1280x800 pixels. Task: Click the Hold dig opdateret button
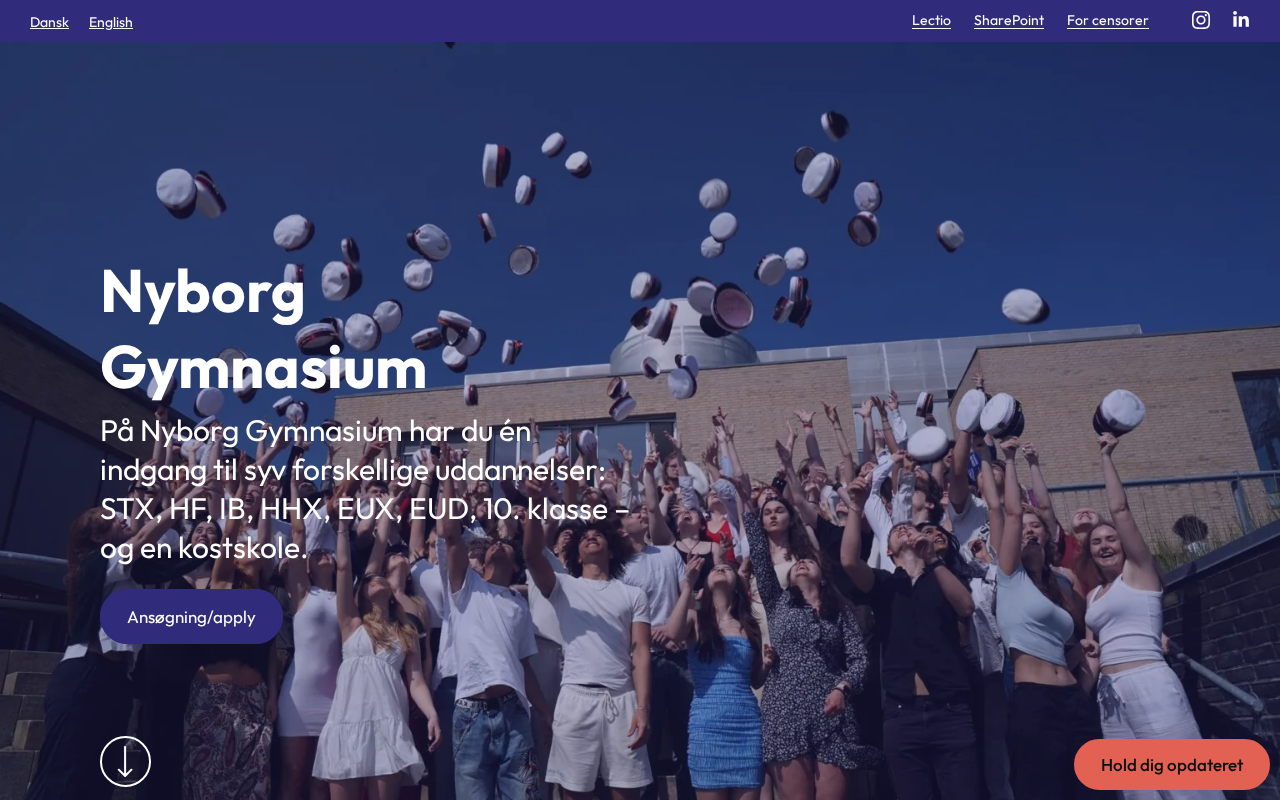(1172, 765)
